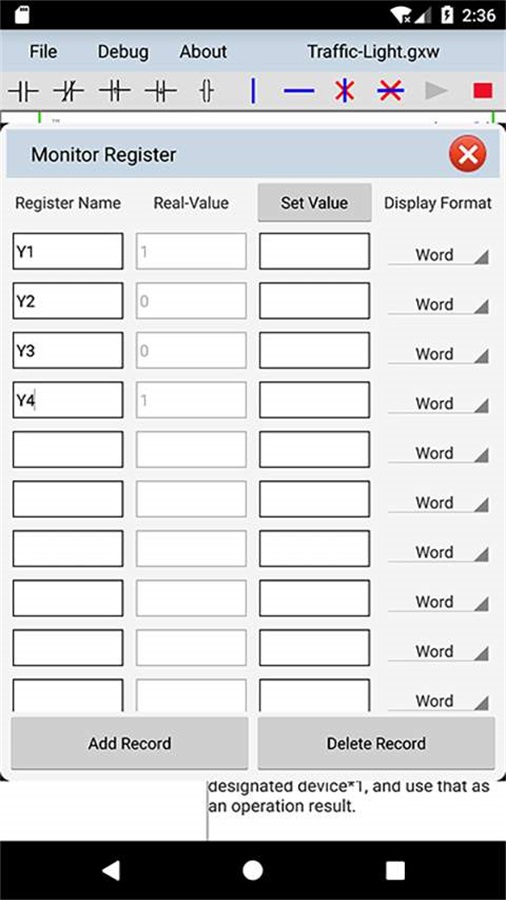This screenshot has width=506, height=900.
Task: Open Display Format dropdown for Y1
Action: 438,254
